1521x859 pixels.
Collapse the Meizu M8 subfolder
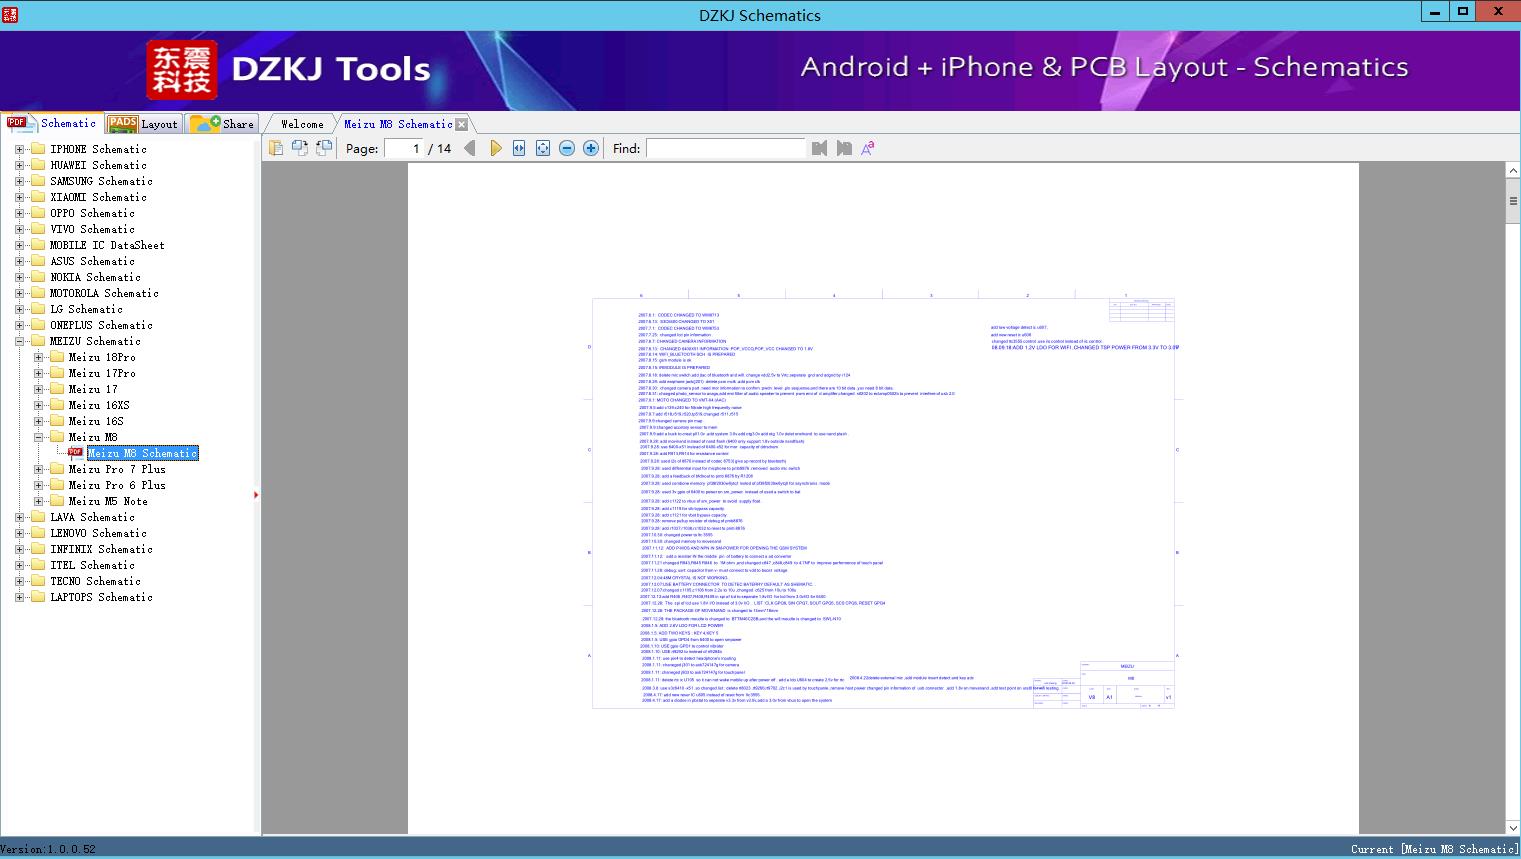(38, 437)
